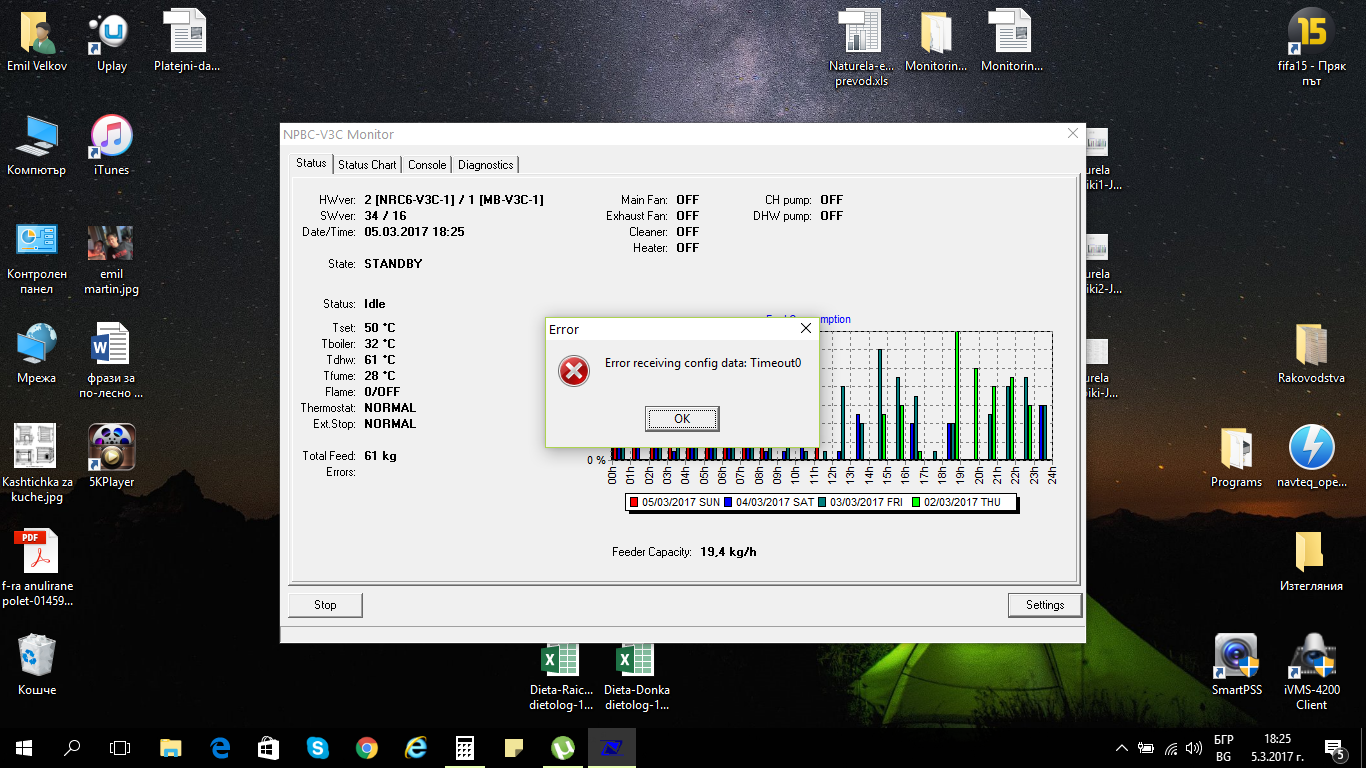This screenshot has height=768, width=1366.
Task: Open Skype from the taskbar
Action: 318,747
